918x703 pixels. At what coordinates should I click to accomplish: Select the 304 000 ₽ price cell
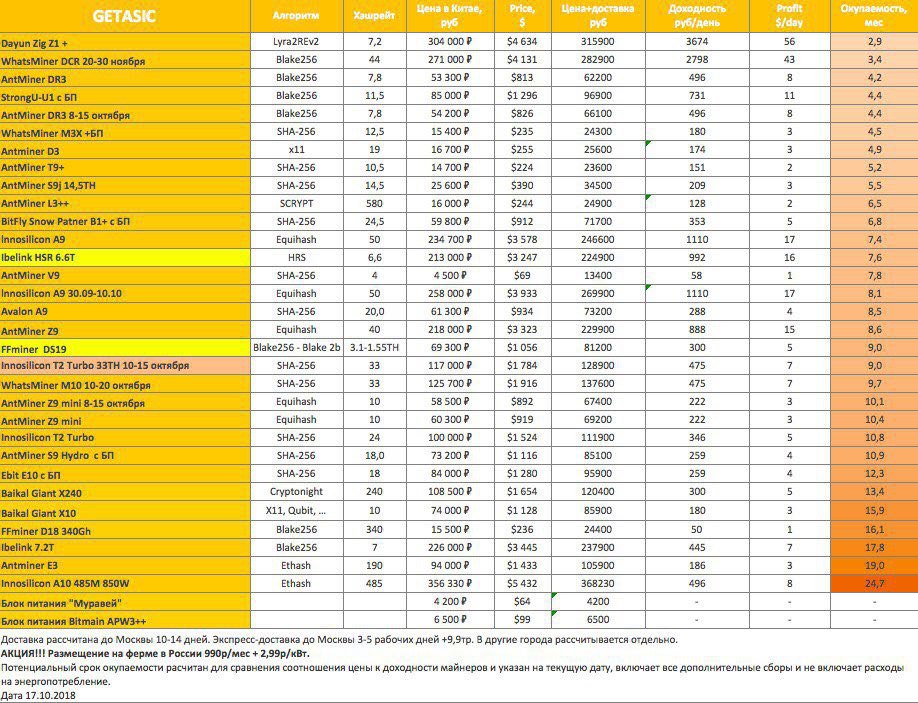tap(450, 42)
